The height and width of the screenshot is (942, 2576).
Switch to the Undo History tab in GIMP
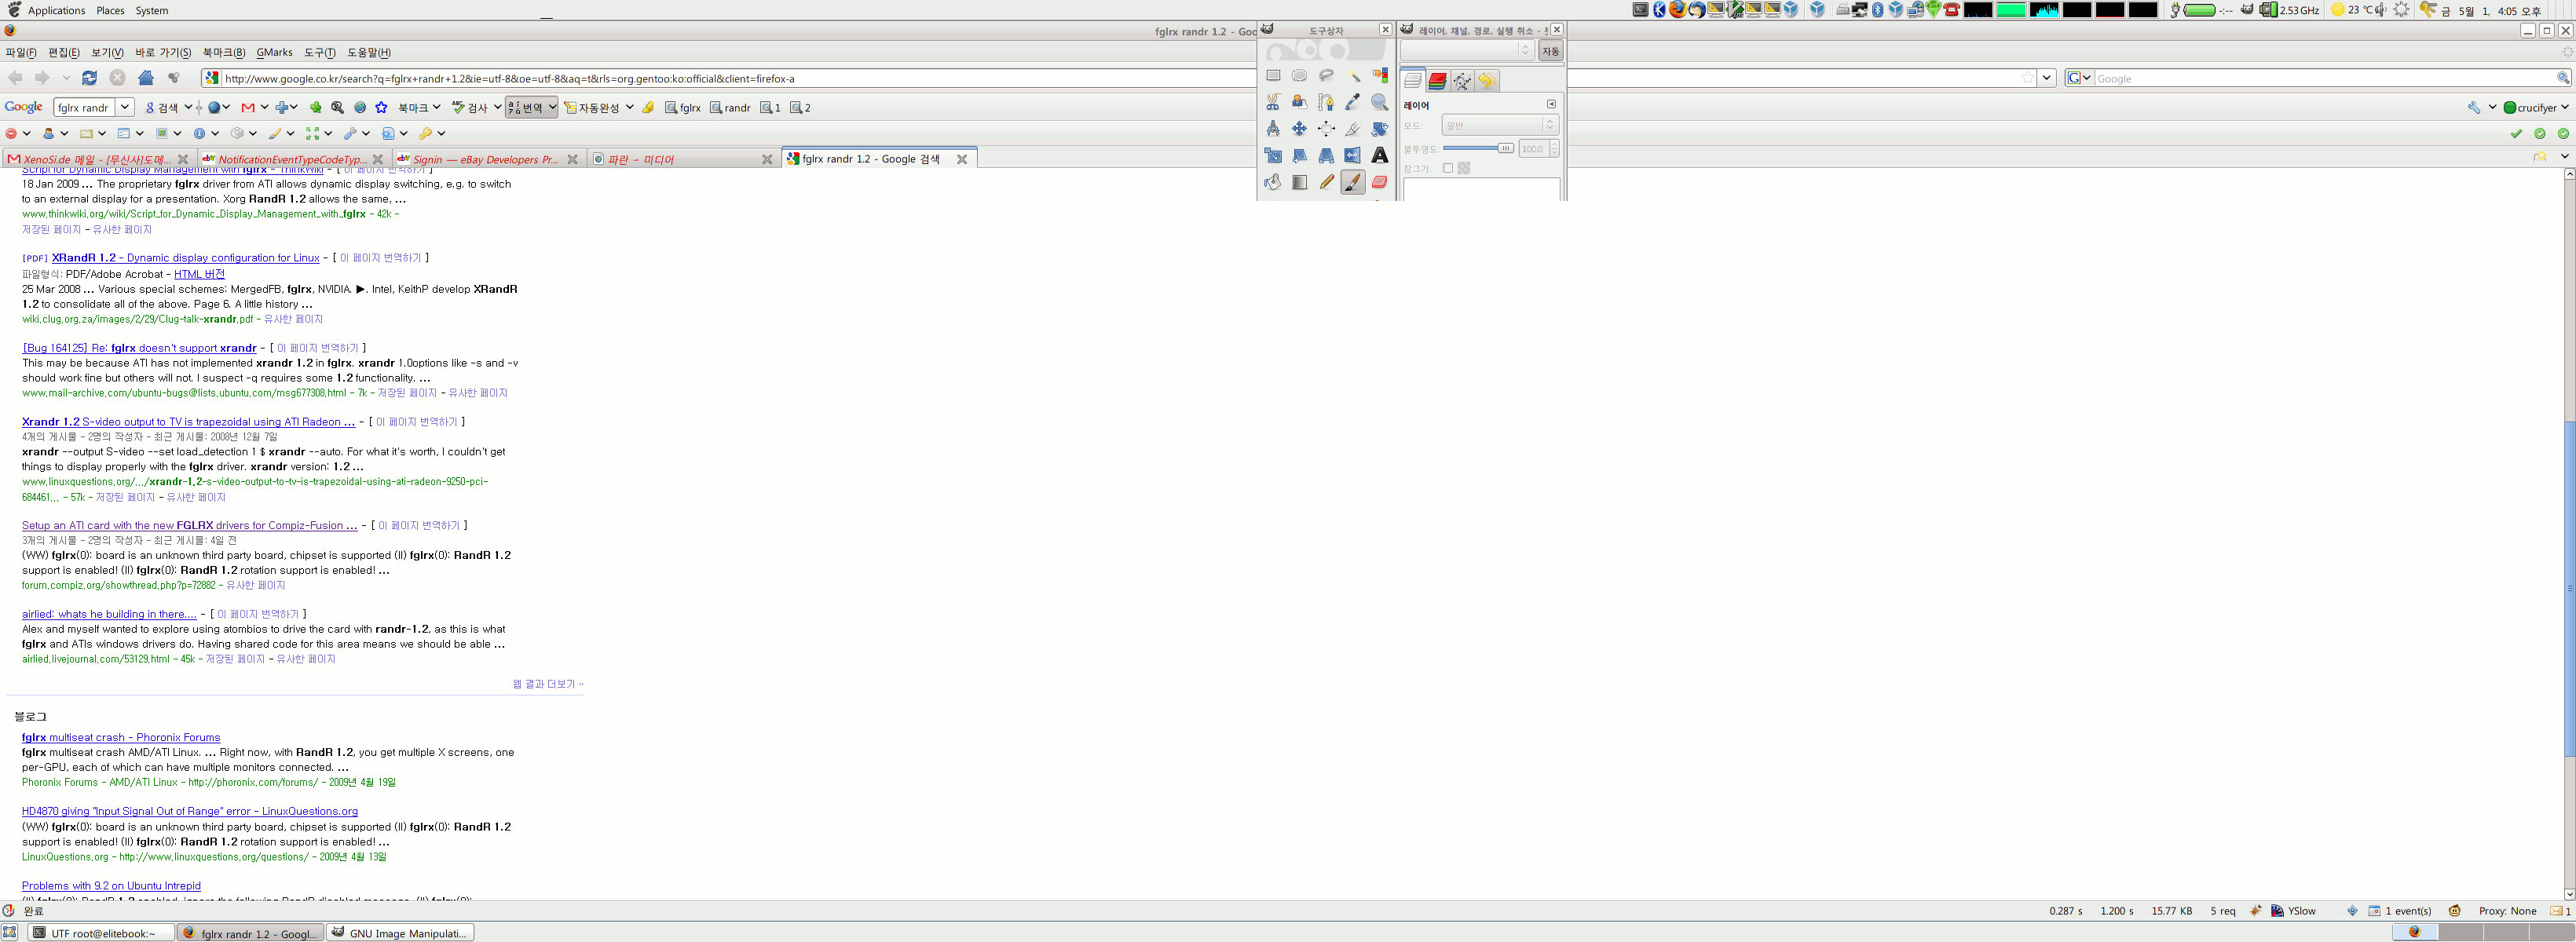[1487, 81]
